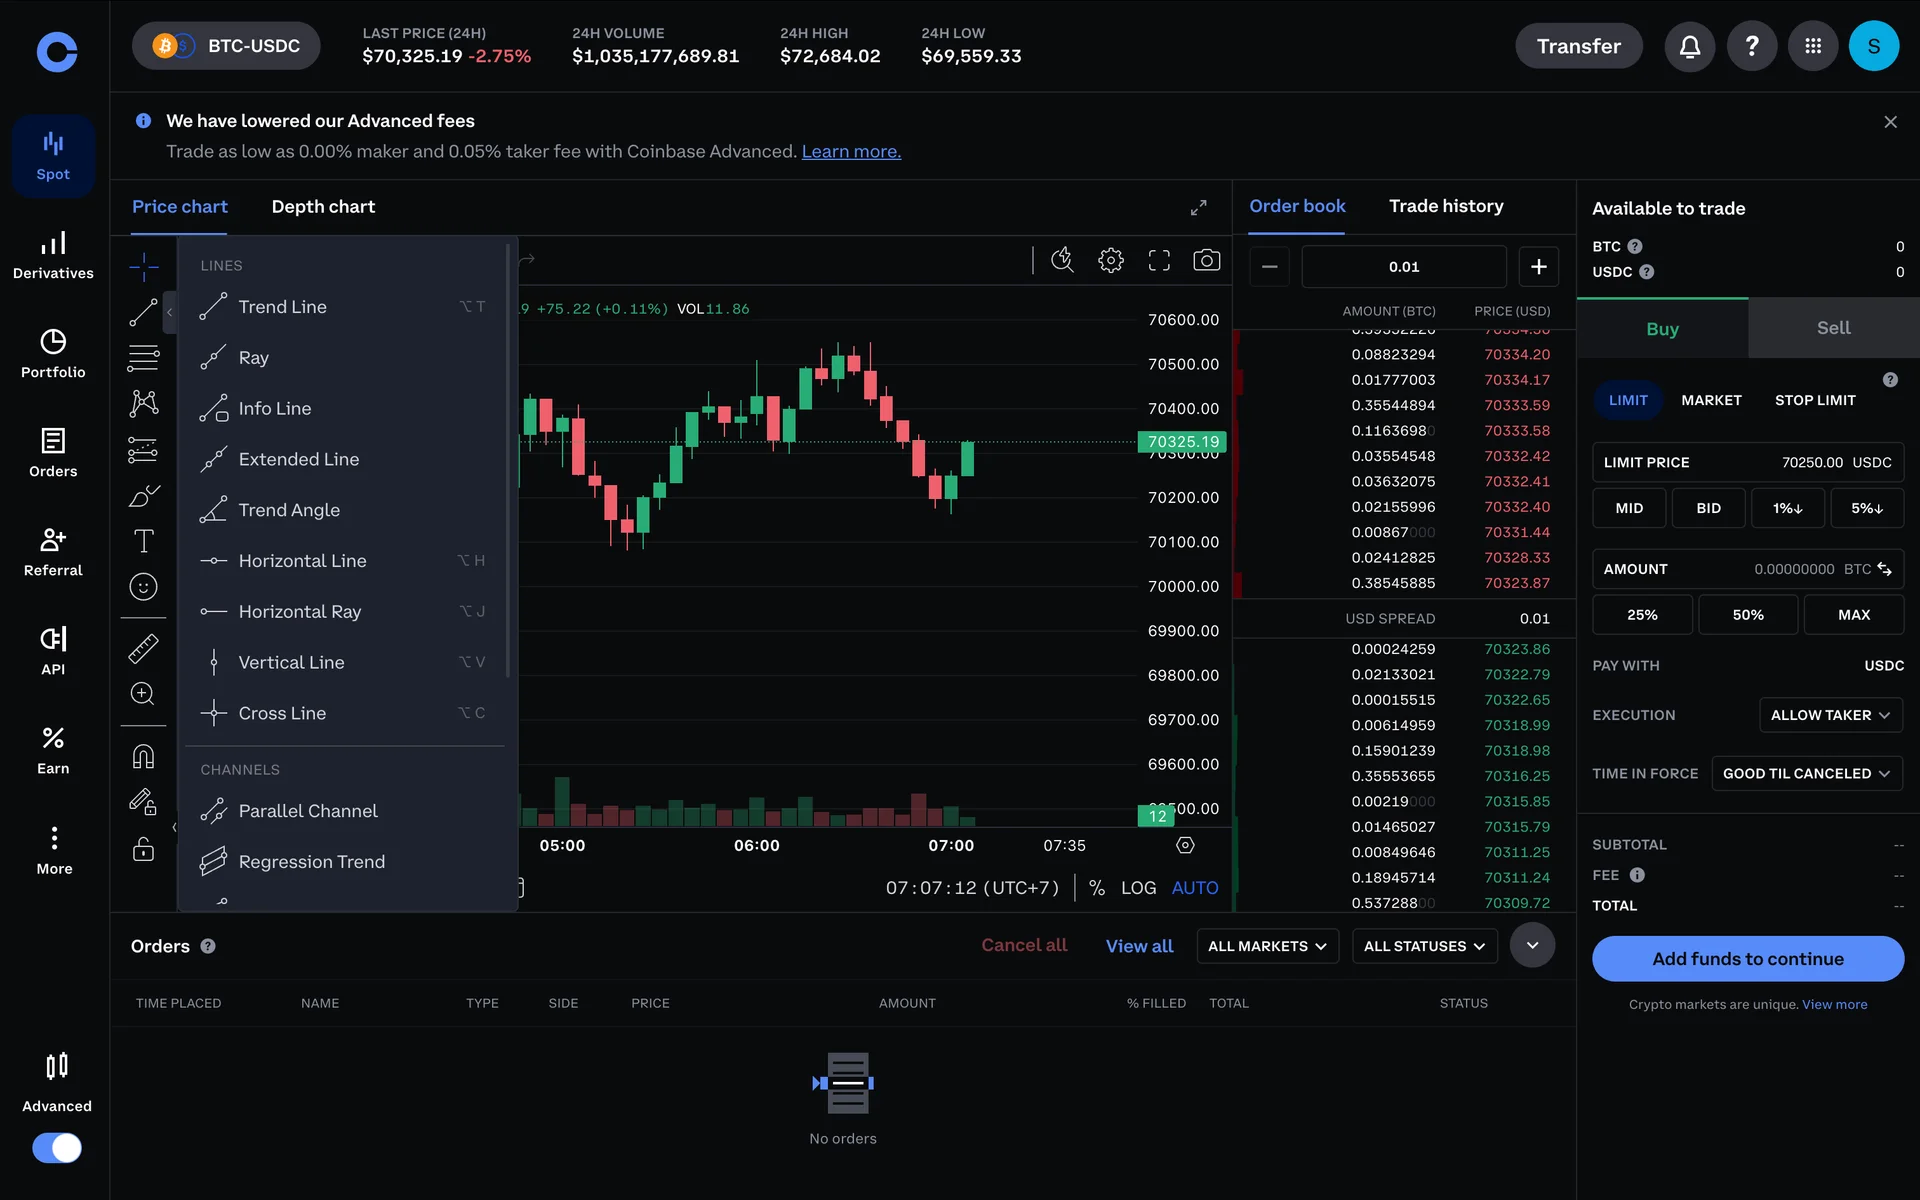Viewport: 1920px width, 1200px height.
Task: Toggle LOG scale on chart
Action: (x=1138, y=888)
